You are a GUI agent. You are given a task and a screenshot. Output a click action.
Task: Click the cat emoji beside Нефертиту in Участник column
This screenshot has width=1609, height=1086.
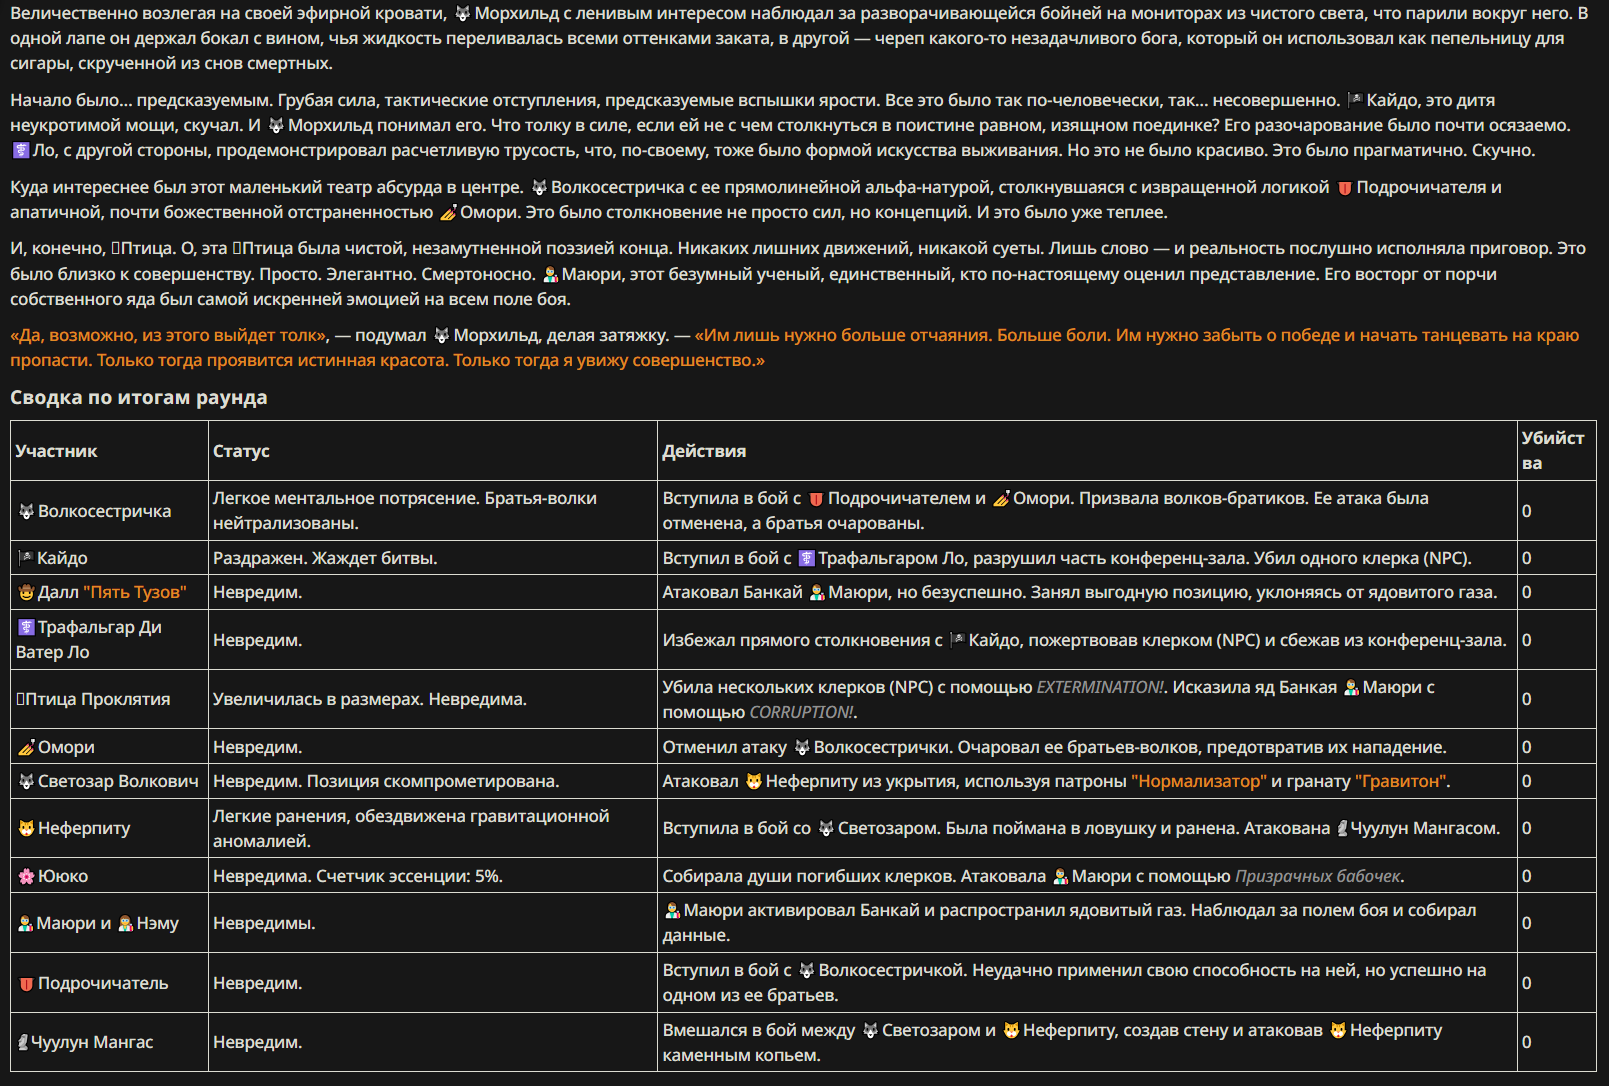tap(26, 828)
